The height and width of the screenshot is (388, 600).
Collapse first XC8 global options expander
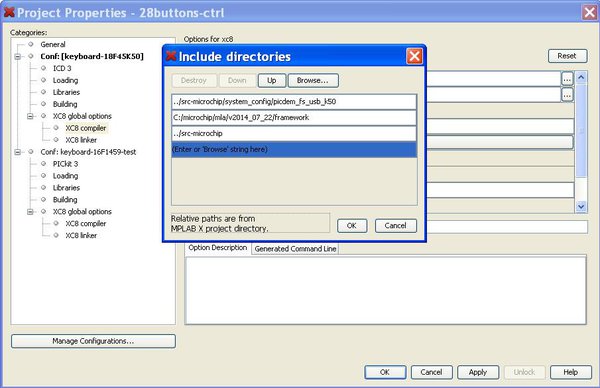(x=30, y=116)
